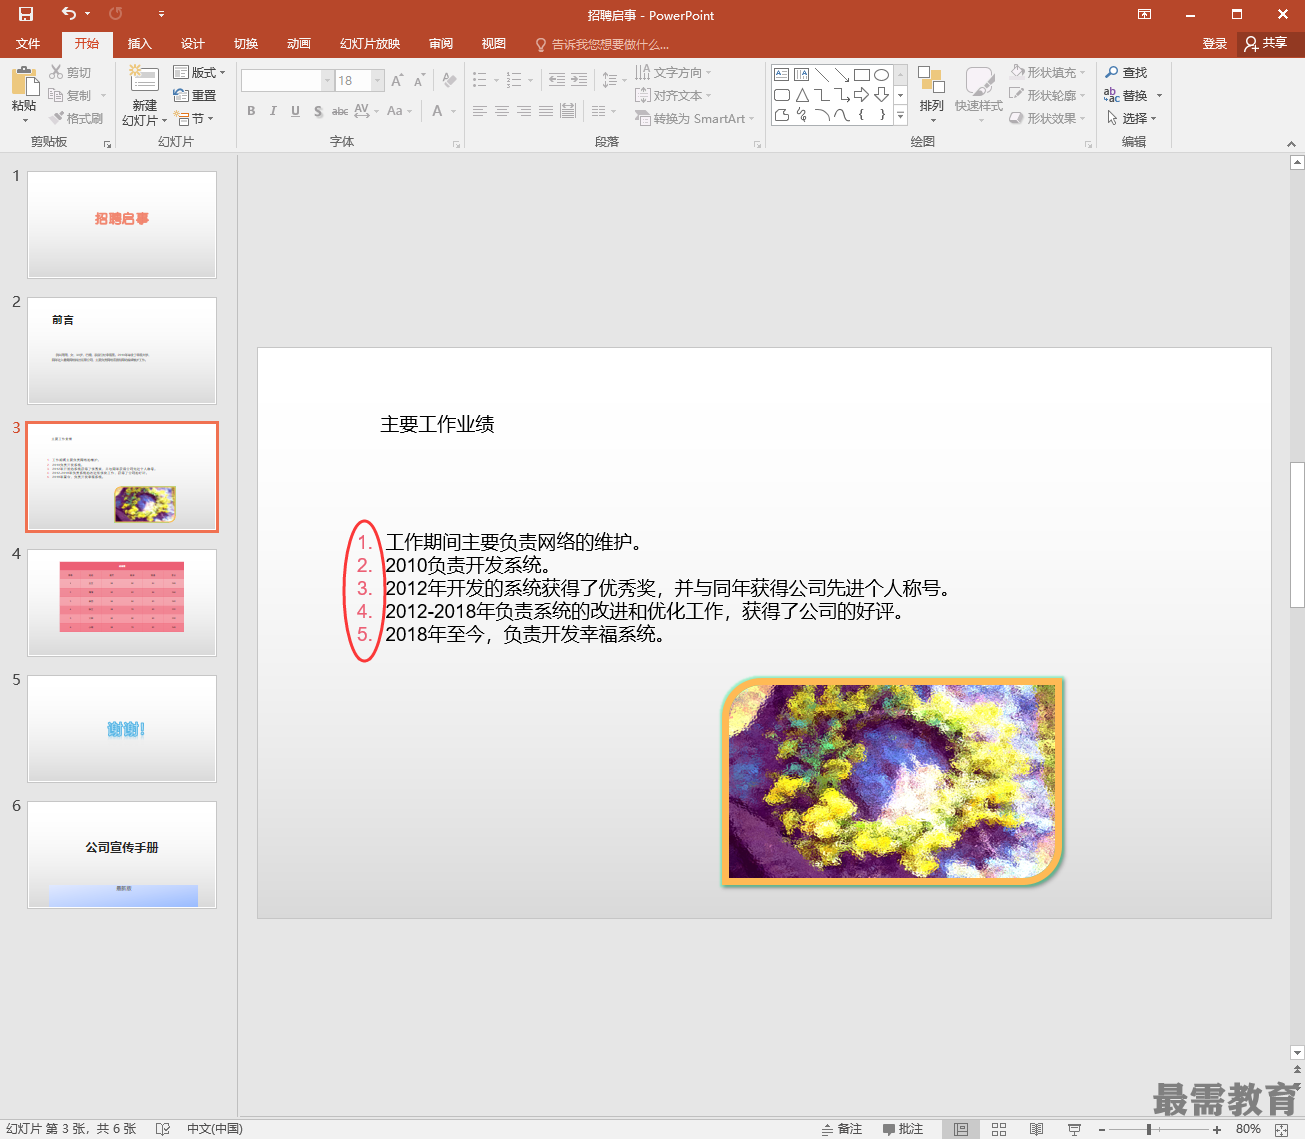Open the File (文件) tab
Screen dimensions: 1305x1139
pyautogui.click(x=28, y=43)
